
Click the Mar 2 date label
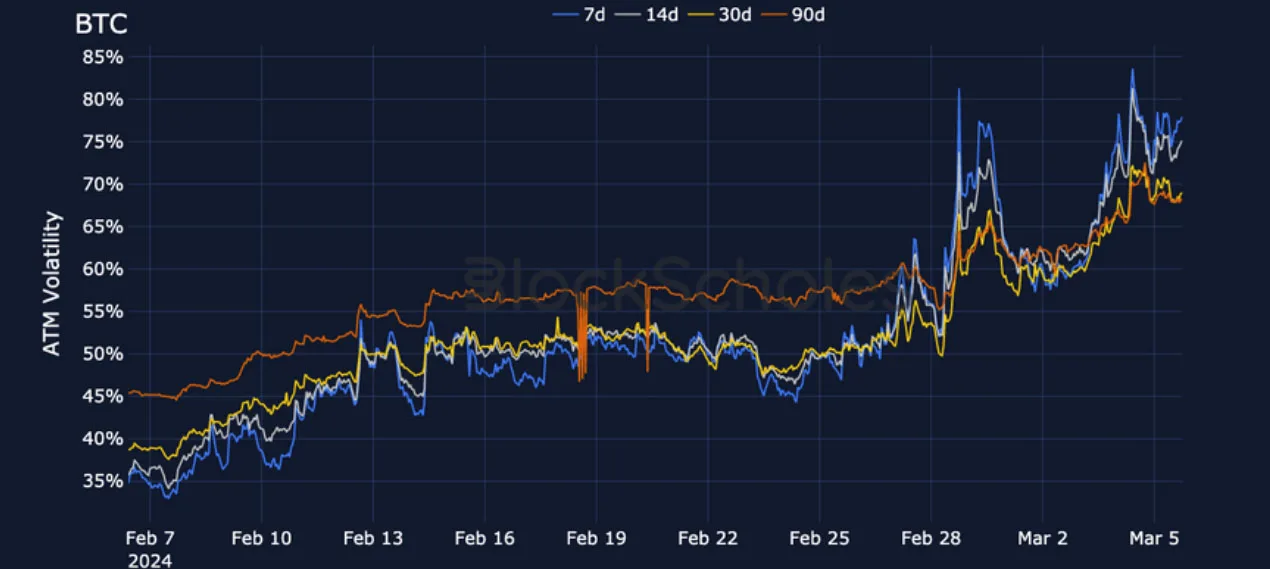(1042, 538)
